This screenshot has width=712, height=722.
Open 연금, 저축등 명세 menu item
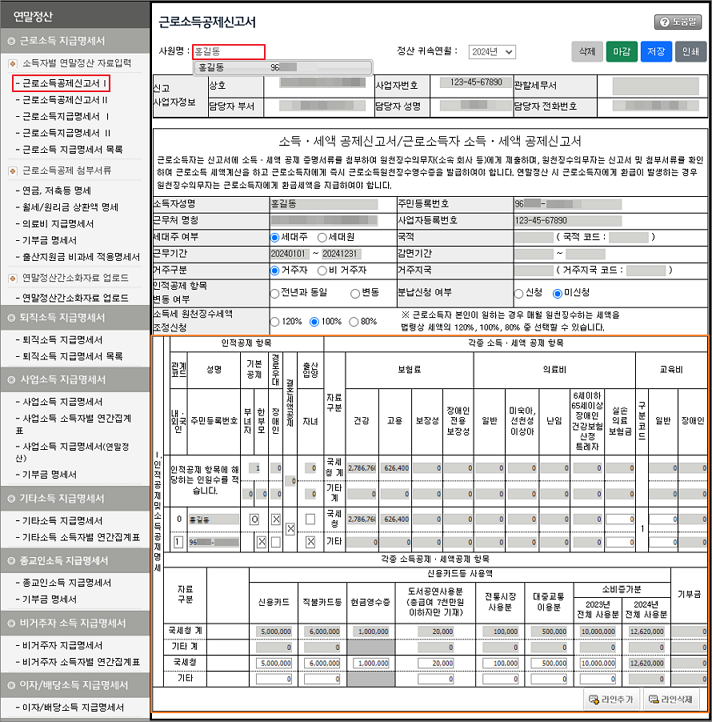(x=57, y=191)
